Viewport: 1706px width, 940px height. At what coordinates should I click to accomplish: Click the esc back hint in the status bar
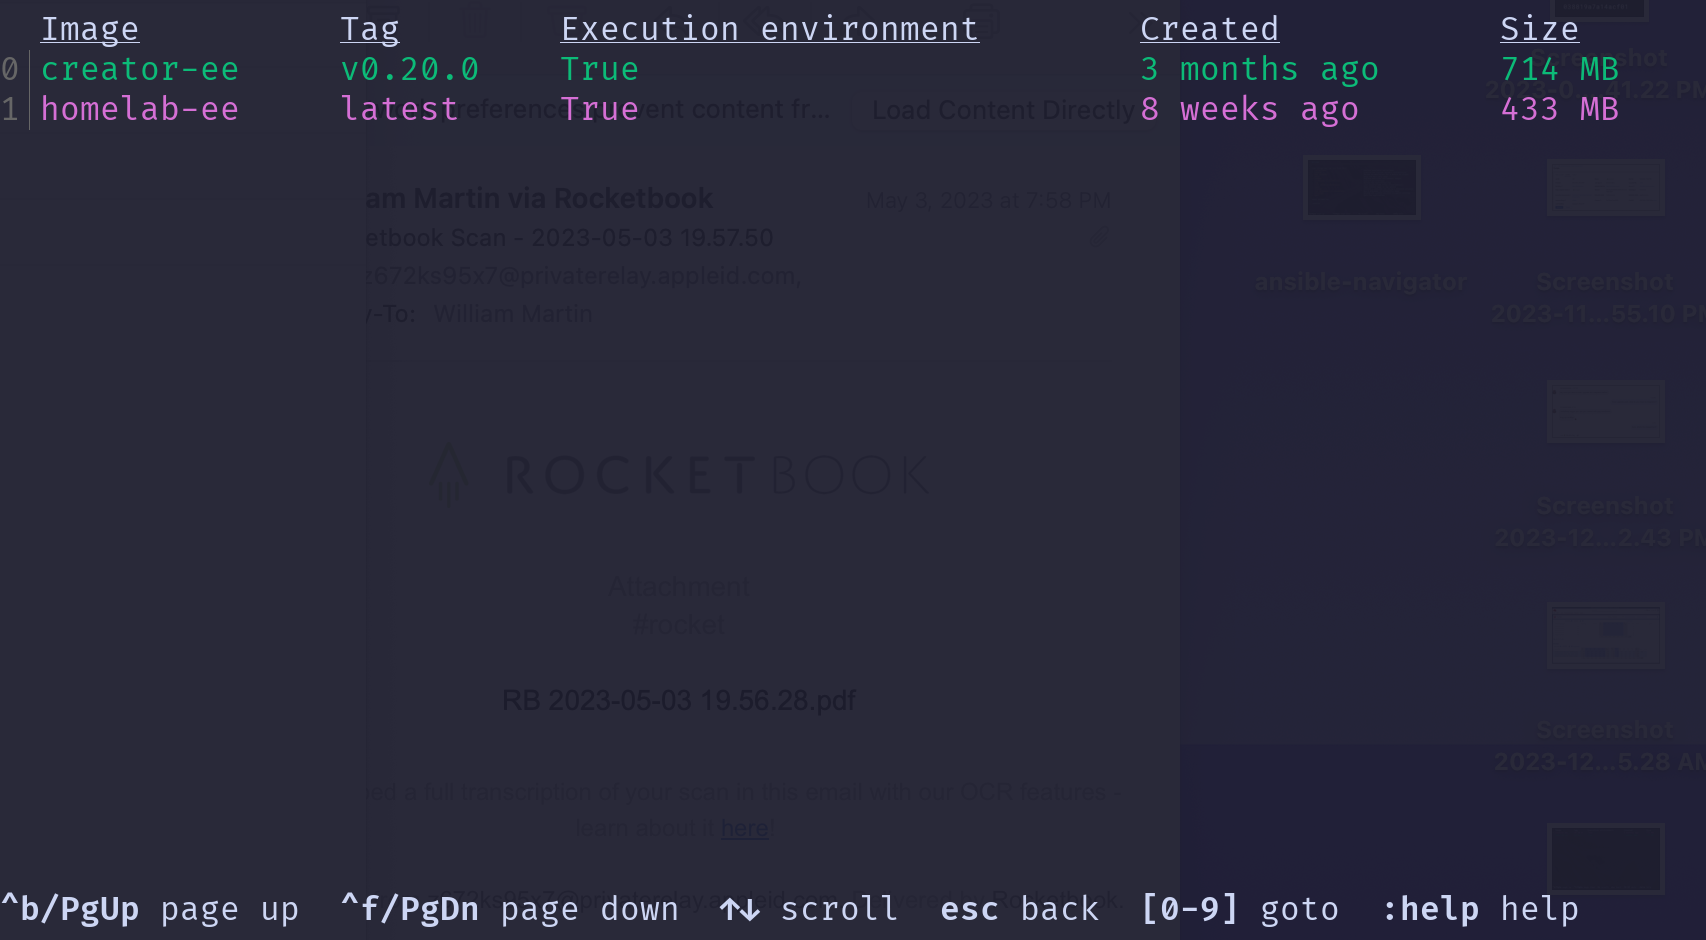[1018, 909]
